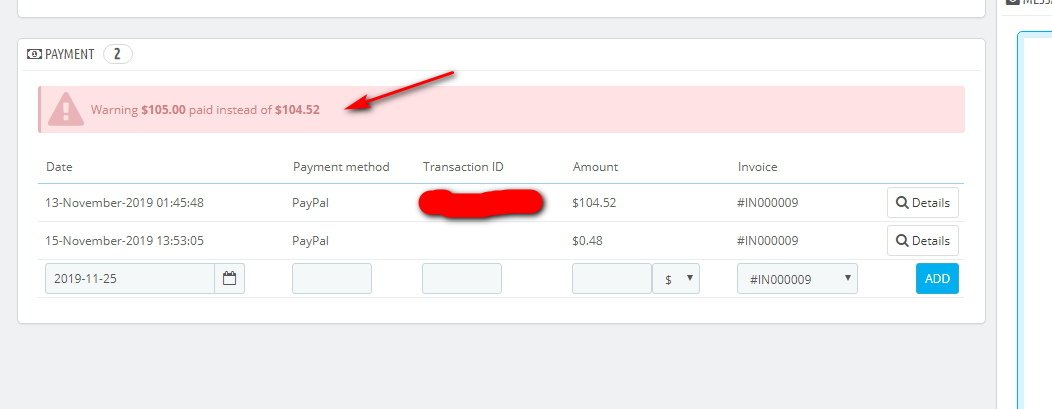This screenshot has width=1052, height=409.
Task: Focus the new Payment method input
Action: coord(331,279)
